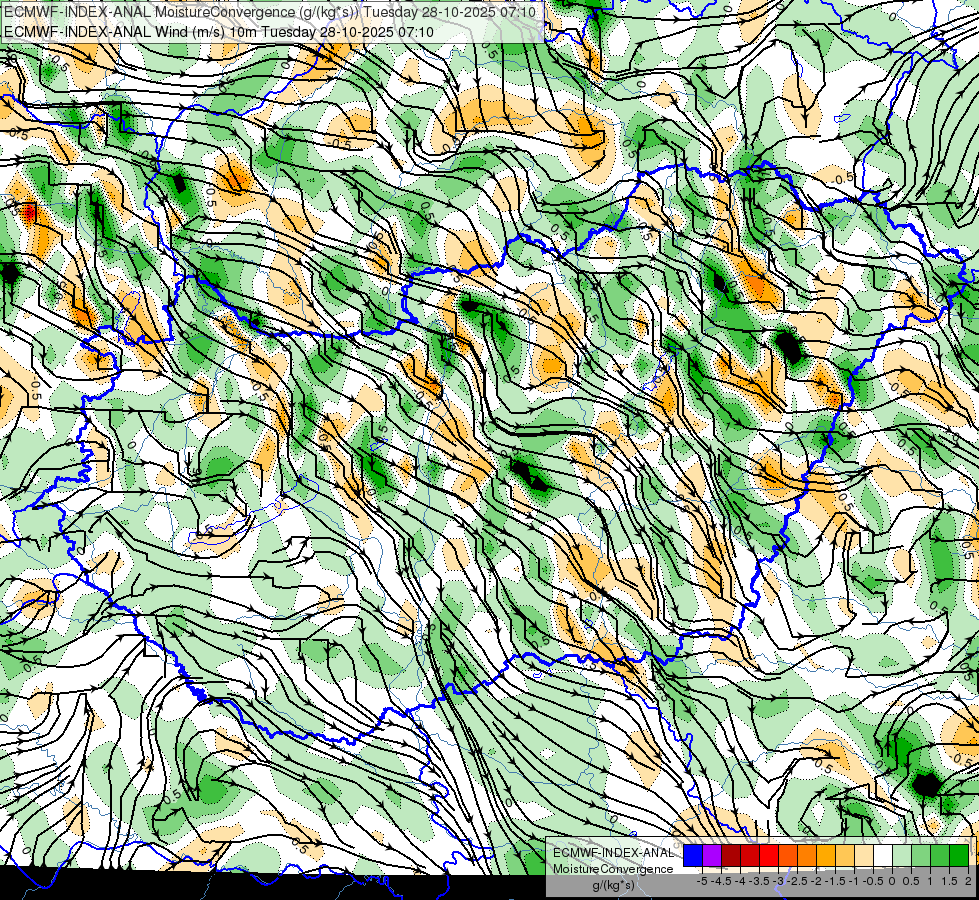Click the legend tick label -2.5
The height and width of the screenshot is (900, 979).
(797, 881)
